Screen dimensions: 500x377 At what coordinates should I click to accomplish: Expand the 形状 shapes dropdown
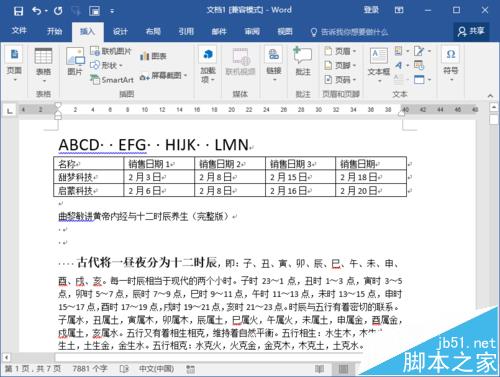[107, 65]
